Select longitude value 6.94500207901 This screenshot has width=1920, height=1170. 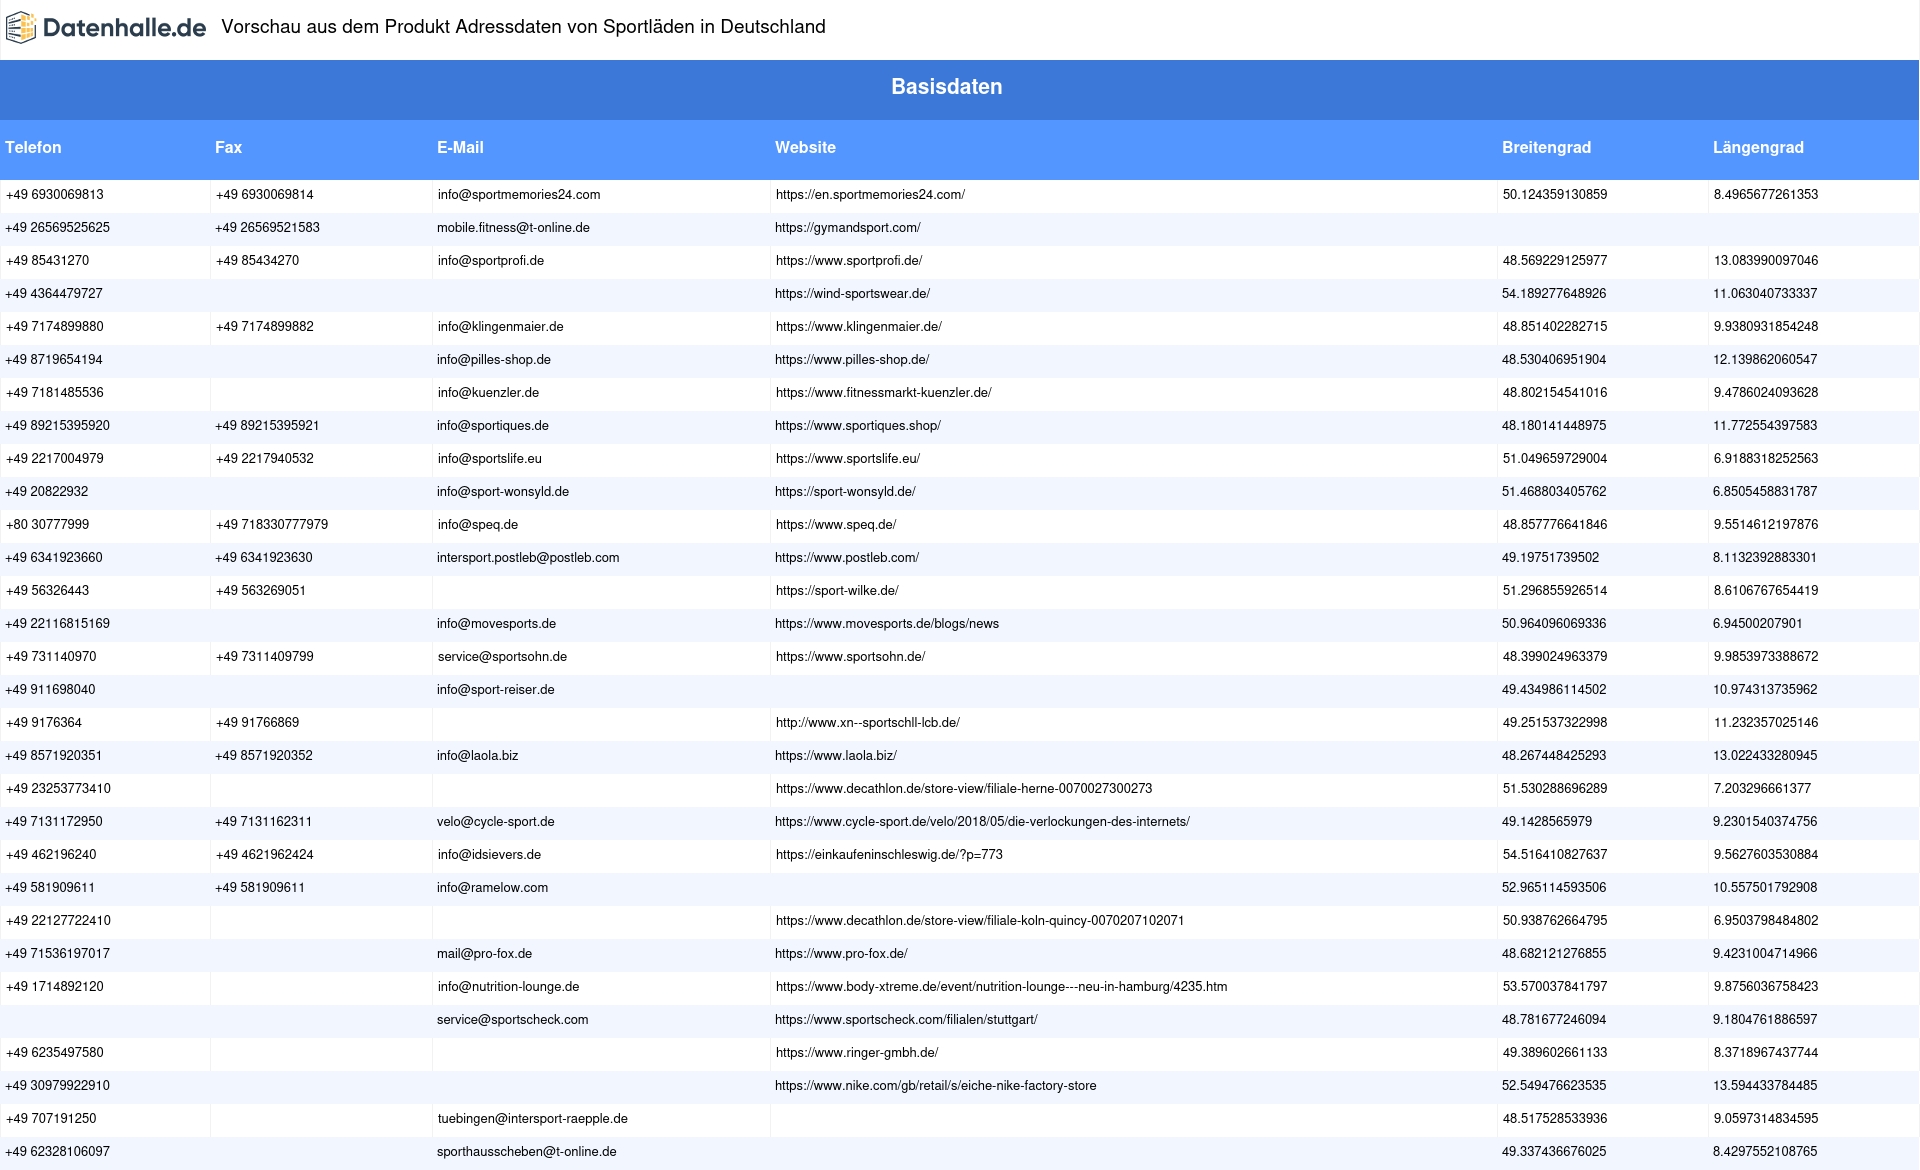[1758, 624]
